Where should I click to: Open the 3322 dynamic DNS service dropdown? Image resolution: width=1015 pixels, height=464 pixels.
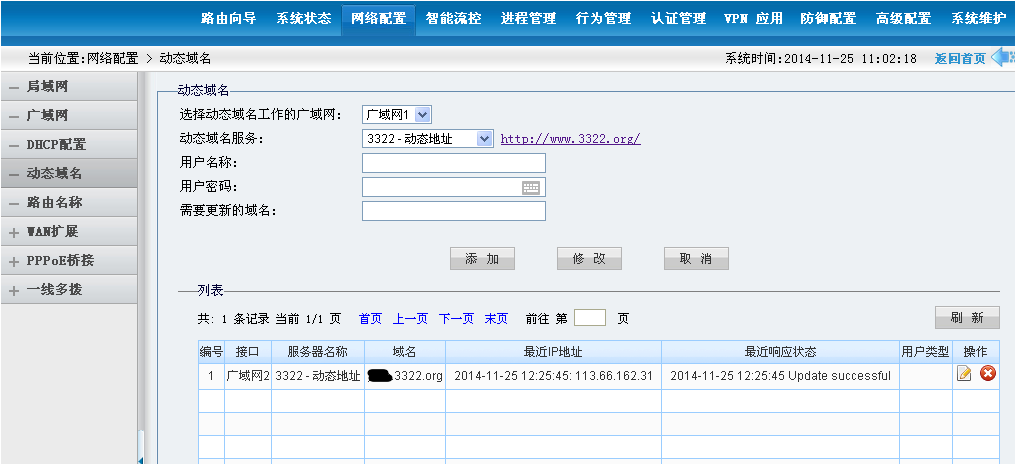click(x=427, y=139)
